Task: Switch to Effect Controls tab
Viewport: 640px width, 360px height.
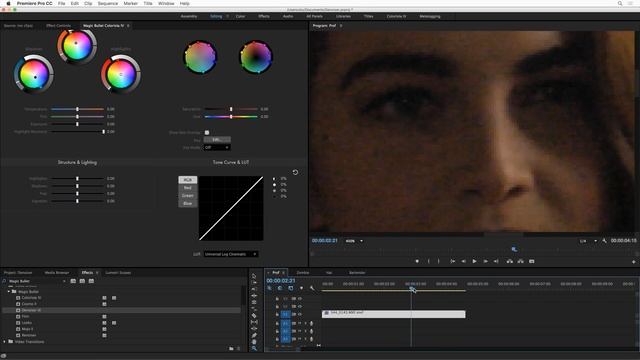Action: (x=58, y=26)
